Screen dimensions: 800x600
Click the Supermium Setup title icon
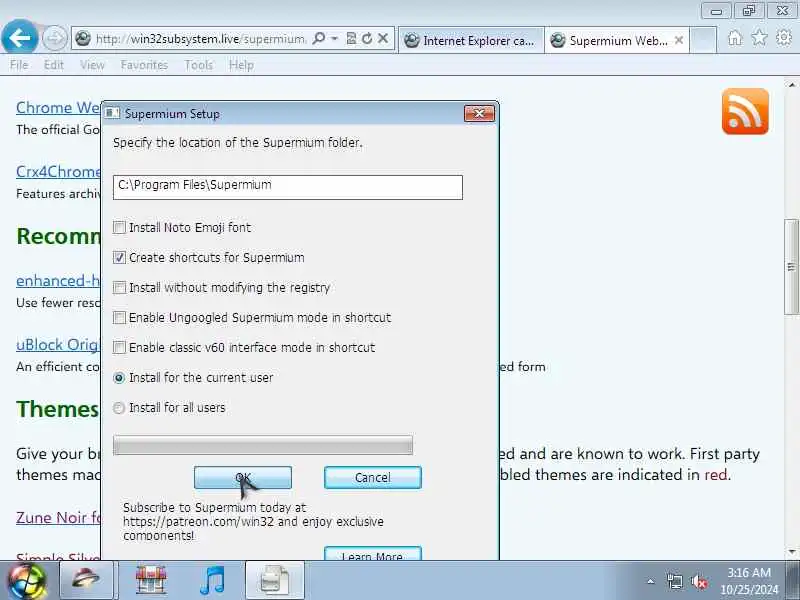click(x=112, y=113)
